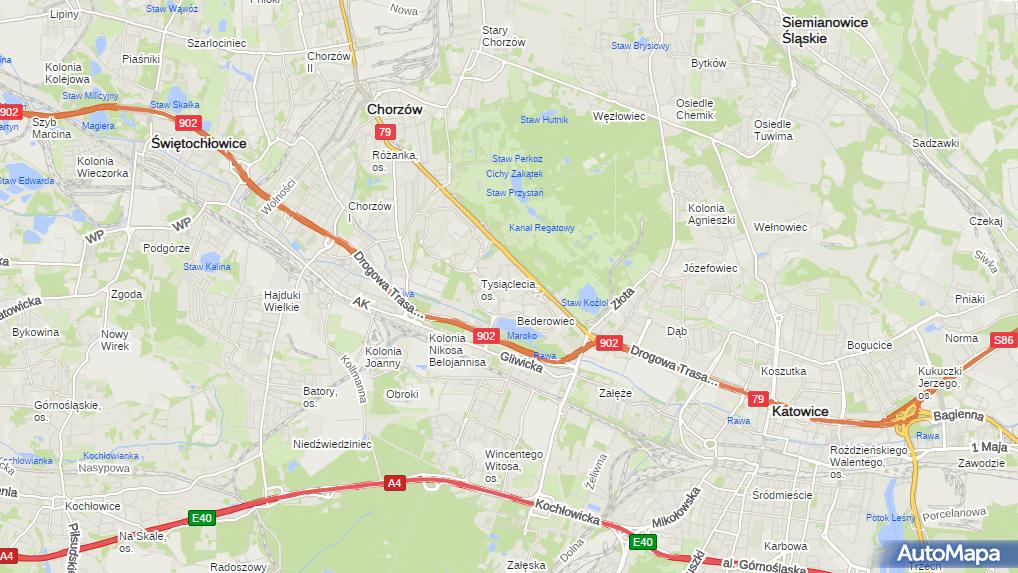Click the Hajduki Wielkie district label

[x=281, y=301]
